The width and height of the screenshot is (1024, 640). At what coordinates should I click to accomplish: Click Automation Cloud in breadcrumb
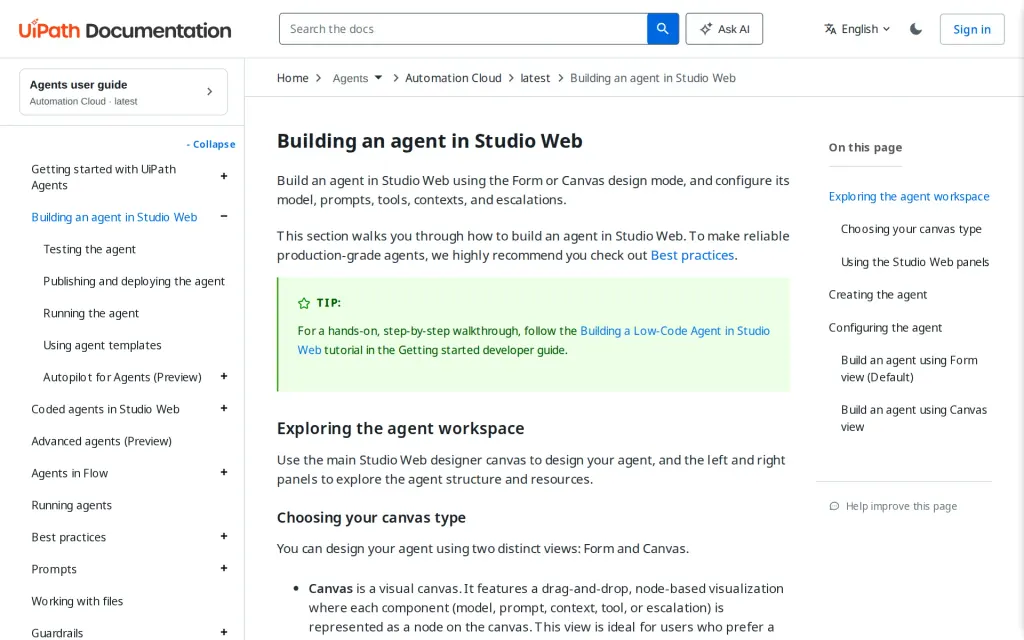point(453,78)
